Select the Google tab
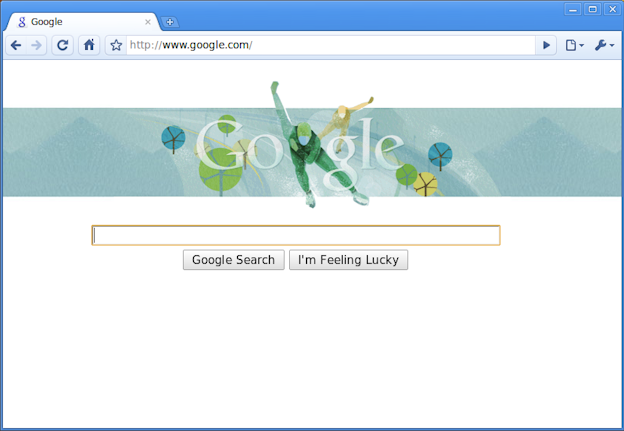Viewport: 624px width, 431px height. [82, 22]
